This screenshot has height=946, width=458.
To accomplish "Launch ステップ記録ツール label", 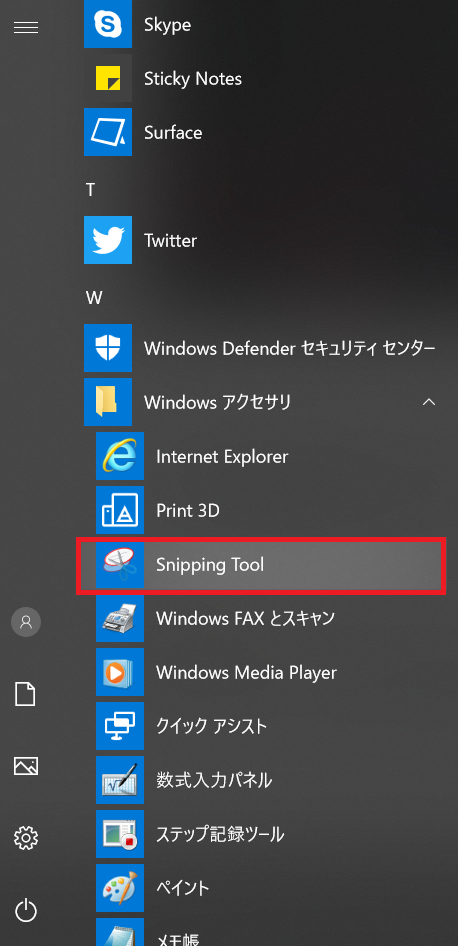I will click(x=220, y=834).
